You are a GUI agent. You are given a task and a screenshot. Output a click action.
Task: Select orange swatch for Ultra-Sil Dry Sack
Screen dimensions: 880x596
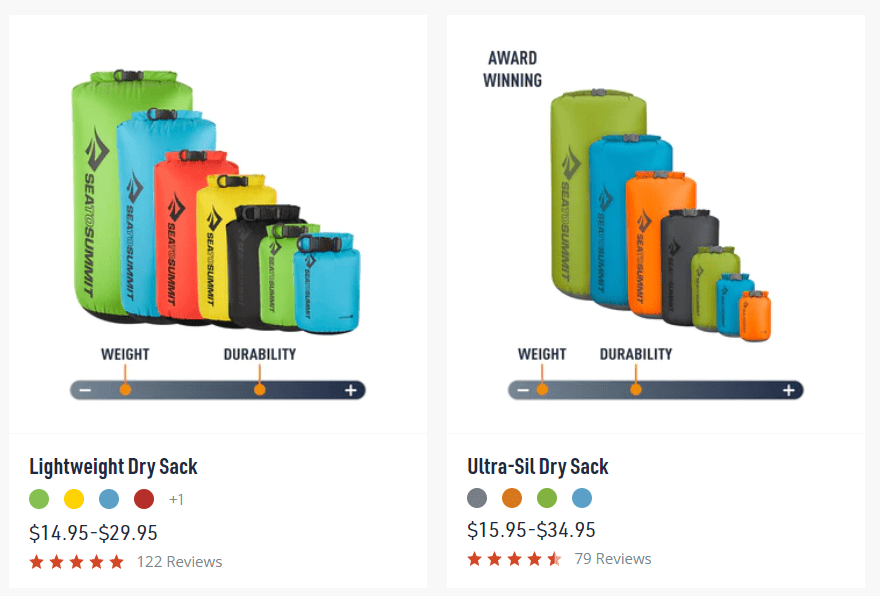tap(512, 498)
